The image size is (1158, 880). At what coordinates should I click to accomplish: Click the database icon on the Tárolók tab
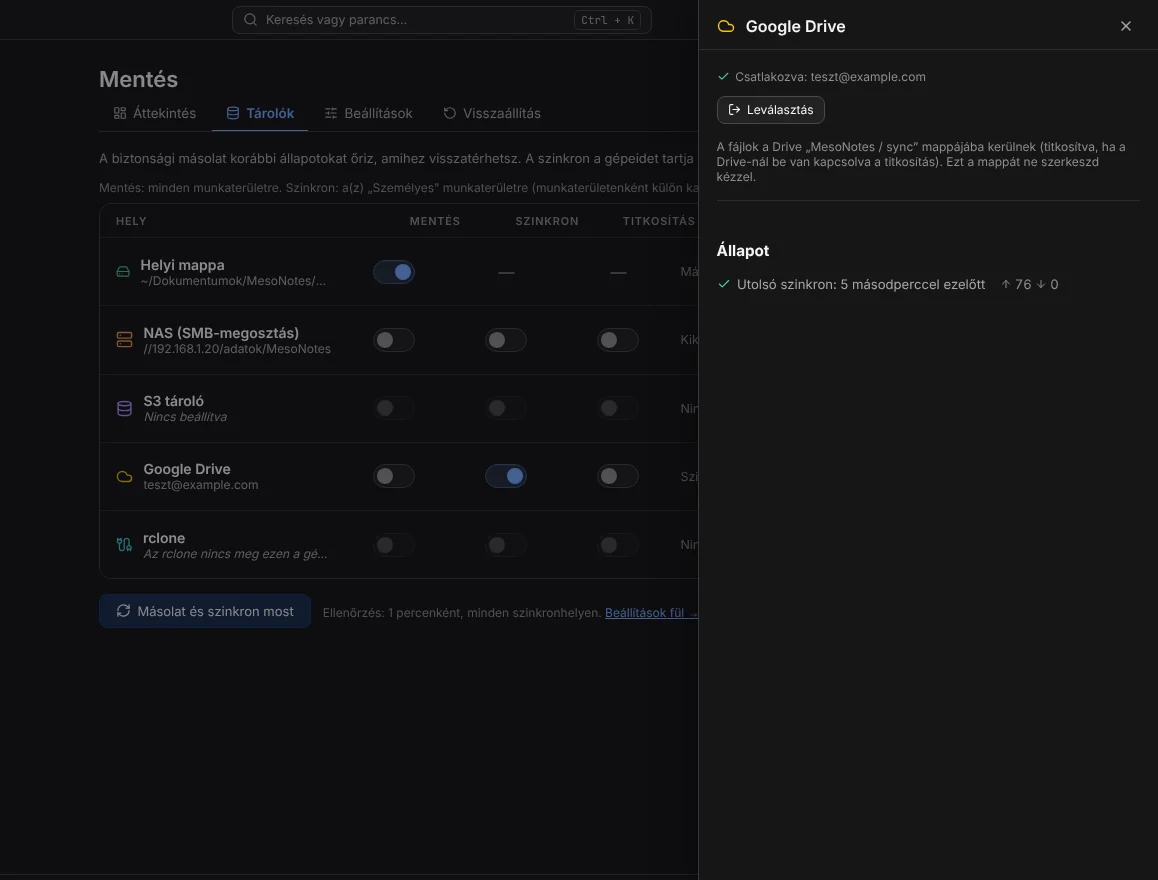[233, 113]
